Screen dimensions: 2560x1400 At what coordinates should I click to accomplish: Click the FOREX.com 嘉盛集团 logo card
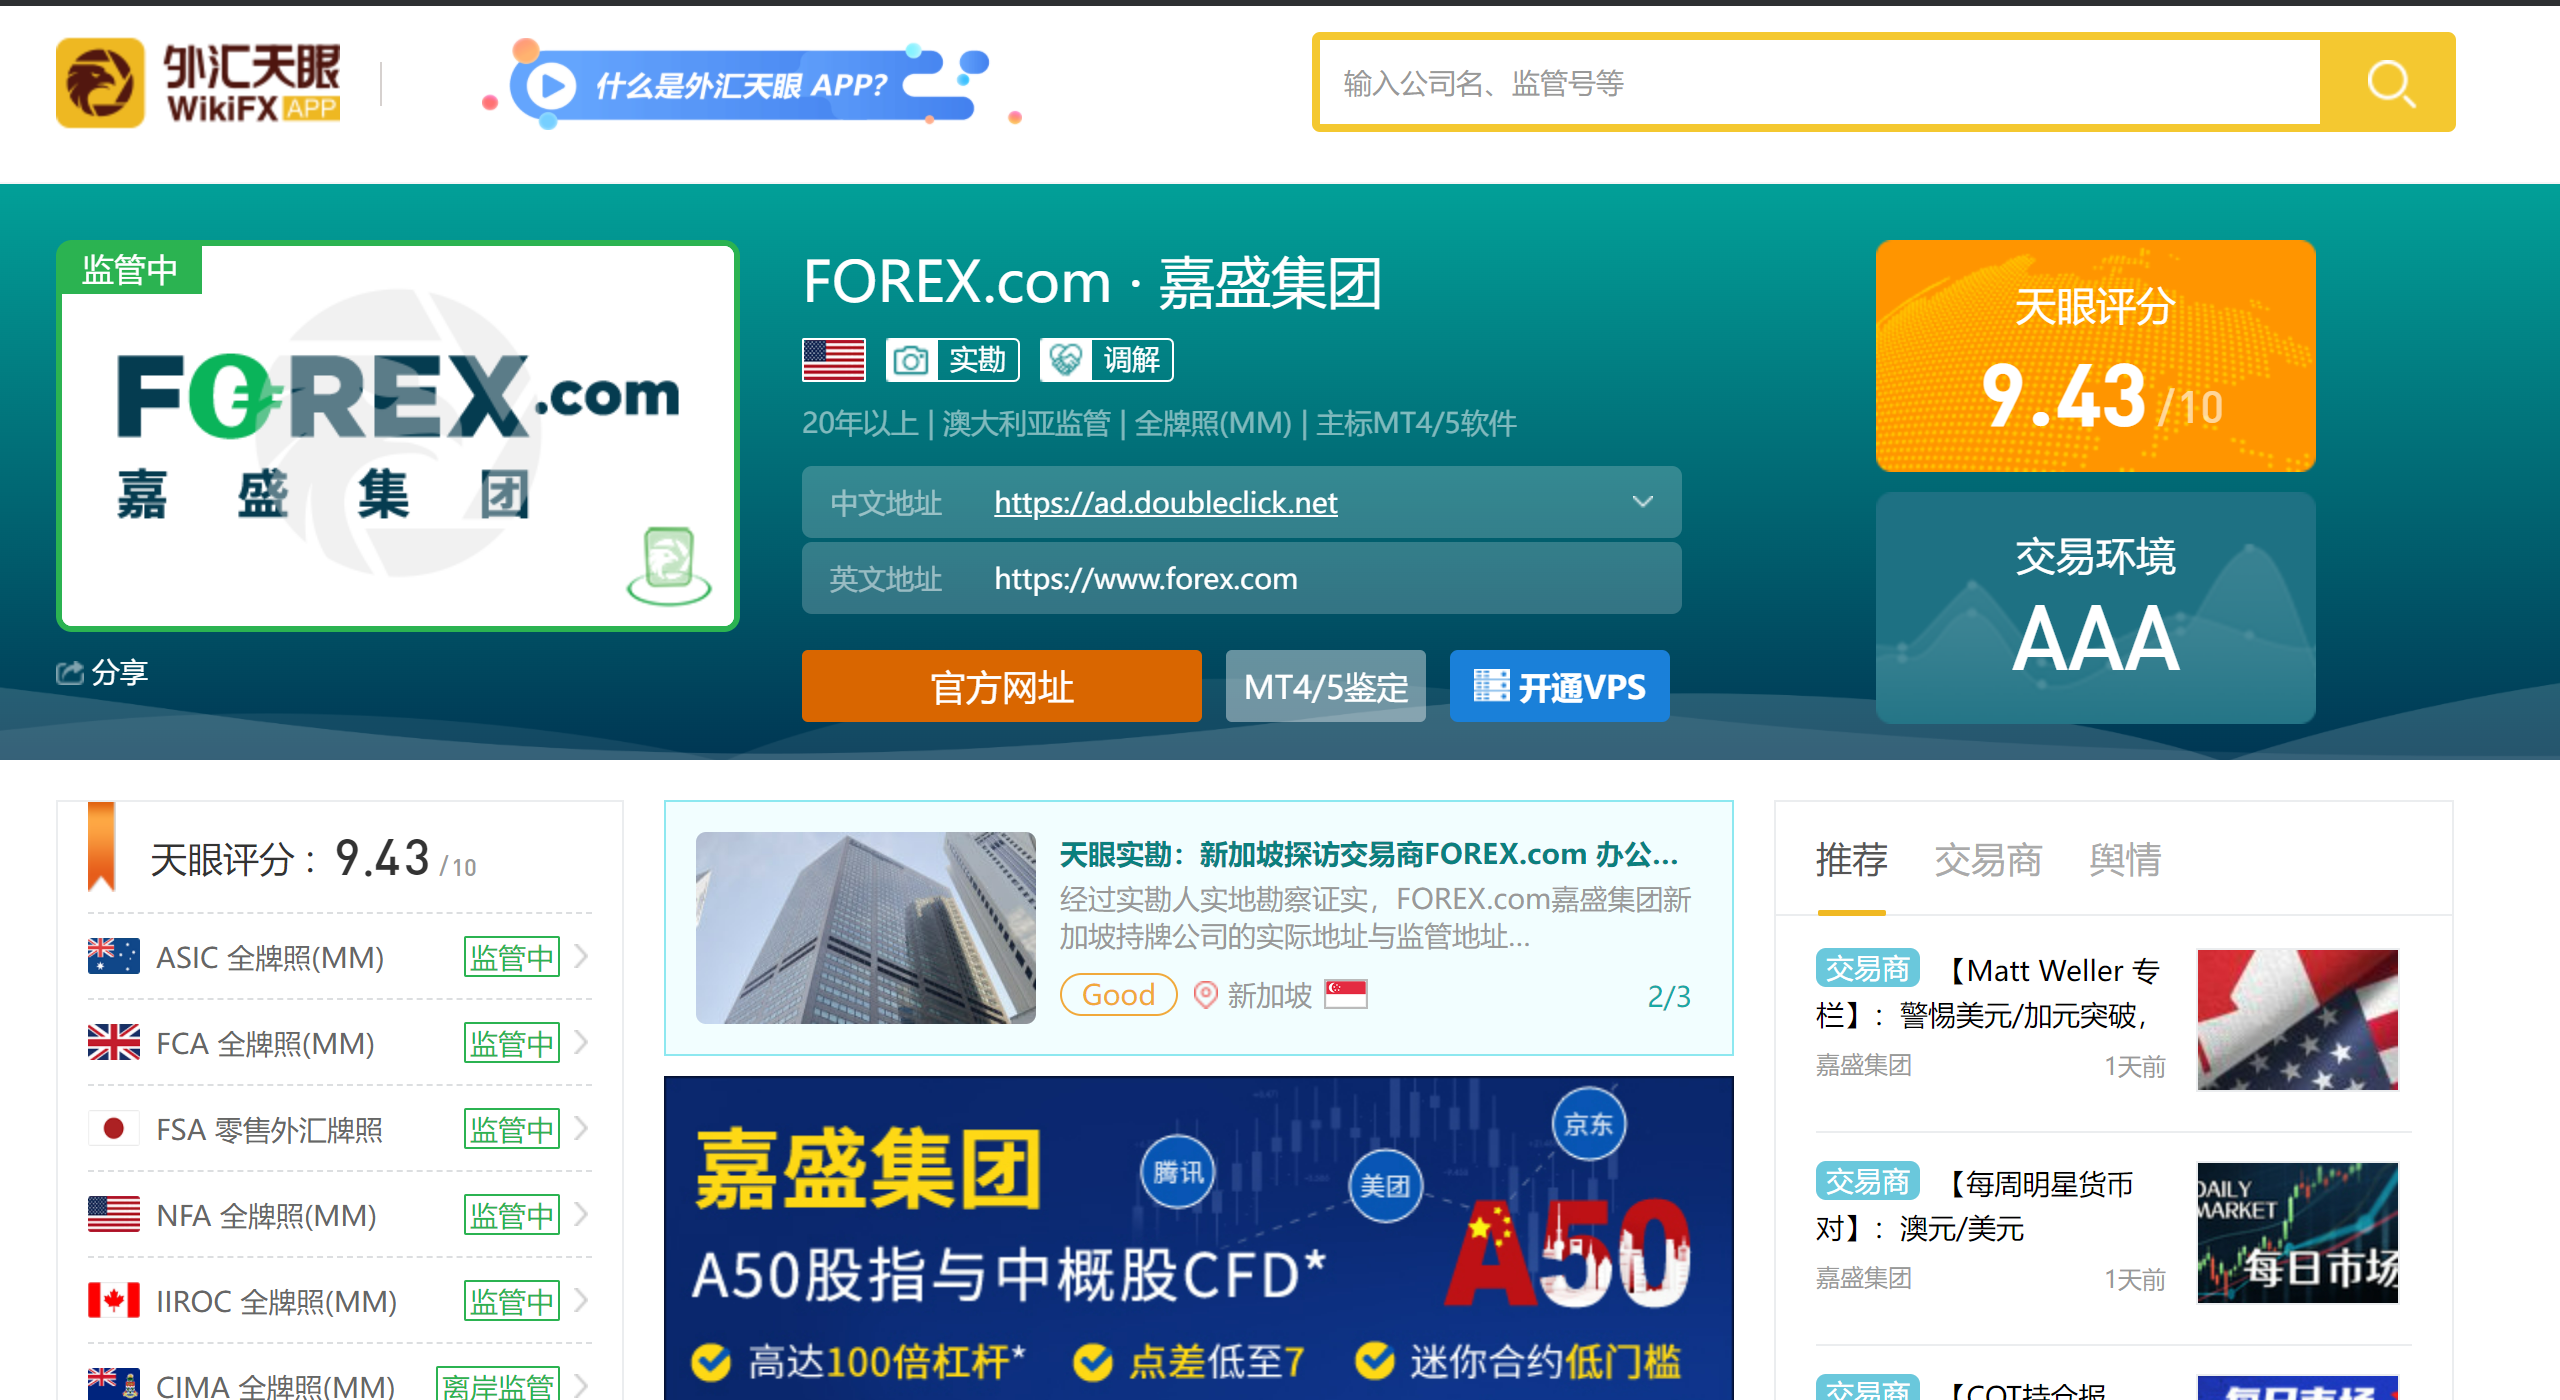(x=398, y=436)
